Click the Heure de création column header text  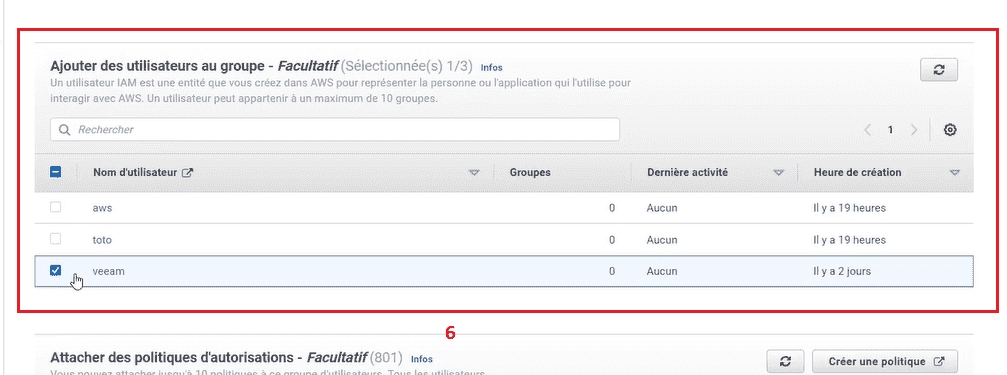(x=857, y=173)
